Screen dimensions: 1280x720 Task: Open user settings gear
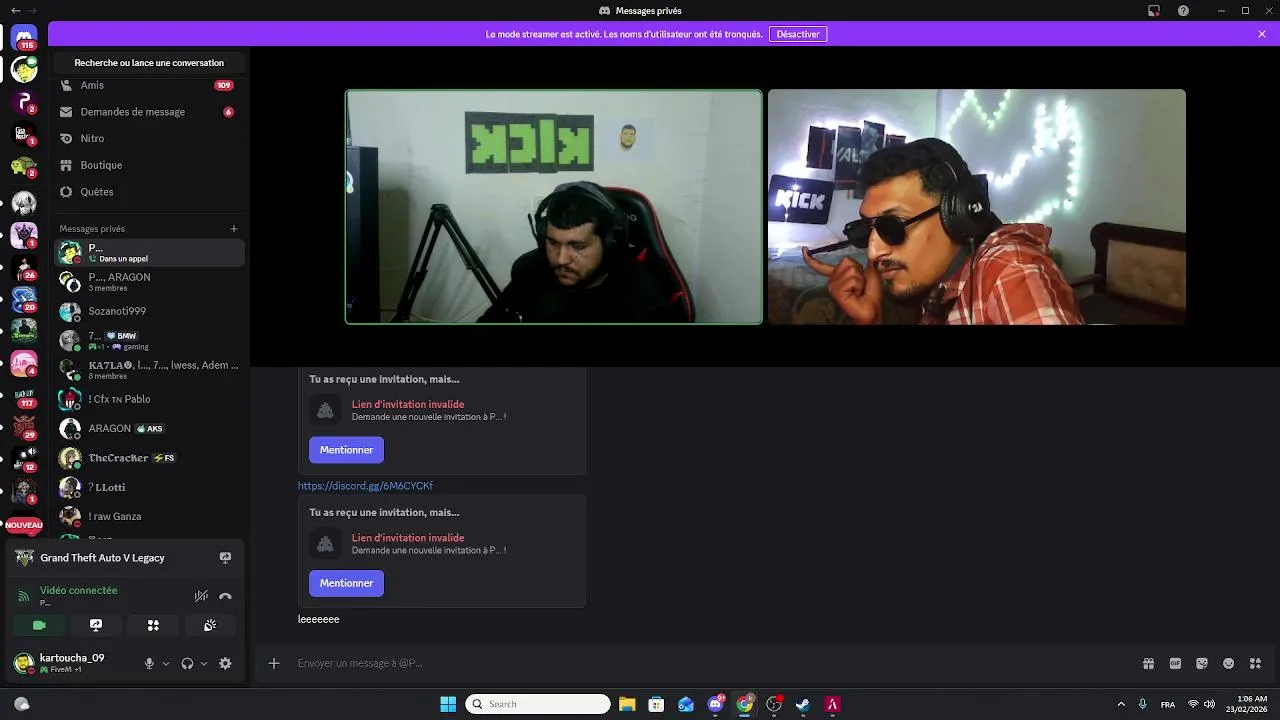[225, 663]
